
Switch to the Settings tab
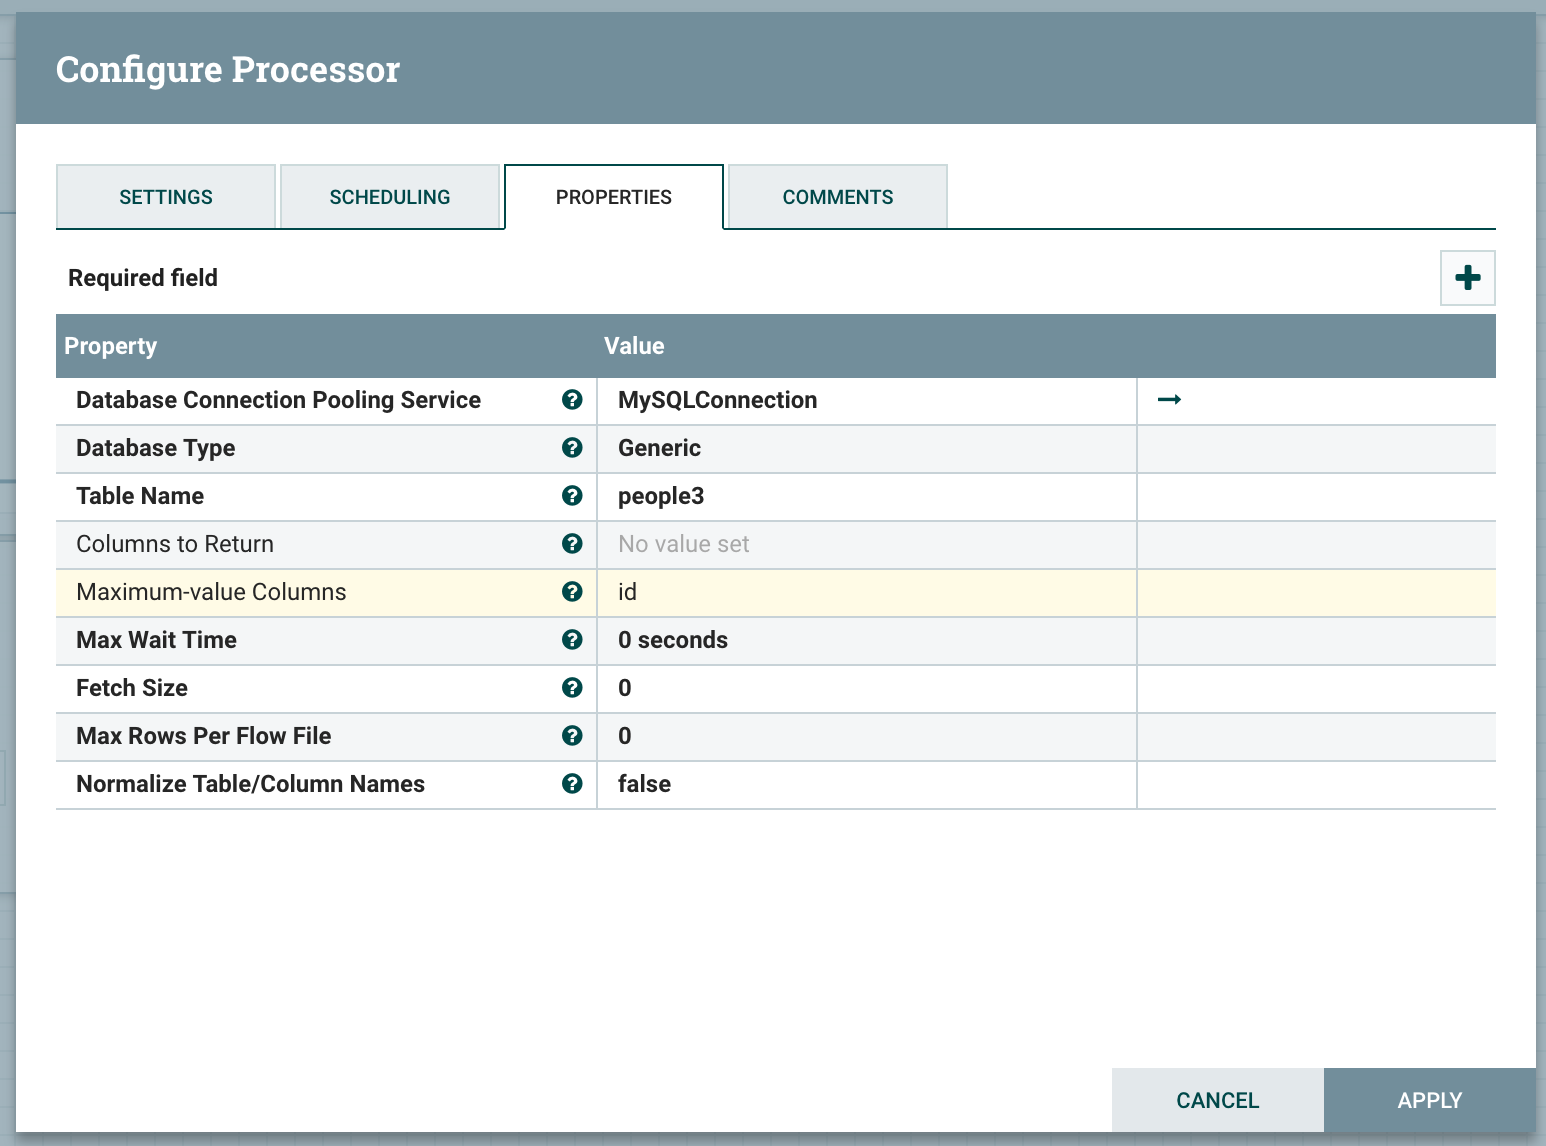(x=165, y=196)
